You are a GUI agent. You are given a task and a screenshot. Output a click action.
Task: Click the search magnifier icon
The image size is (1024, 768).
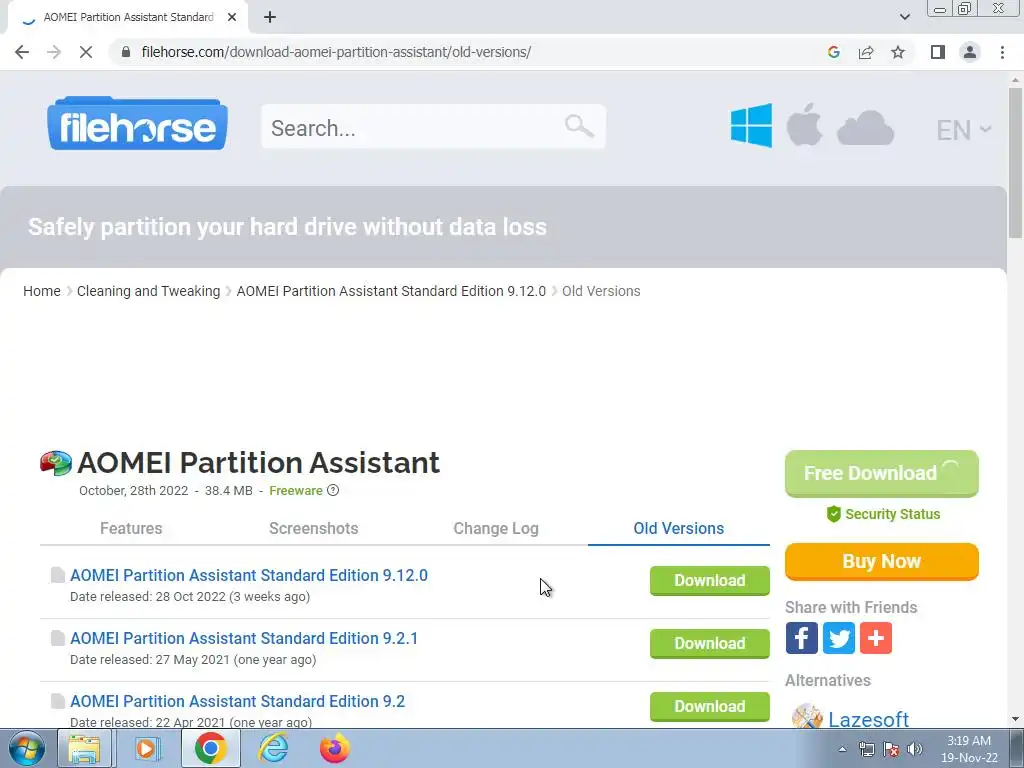(x=579, y=126)
